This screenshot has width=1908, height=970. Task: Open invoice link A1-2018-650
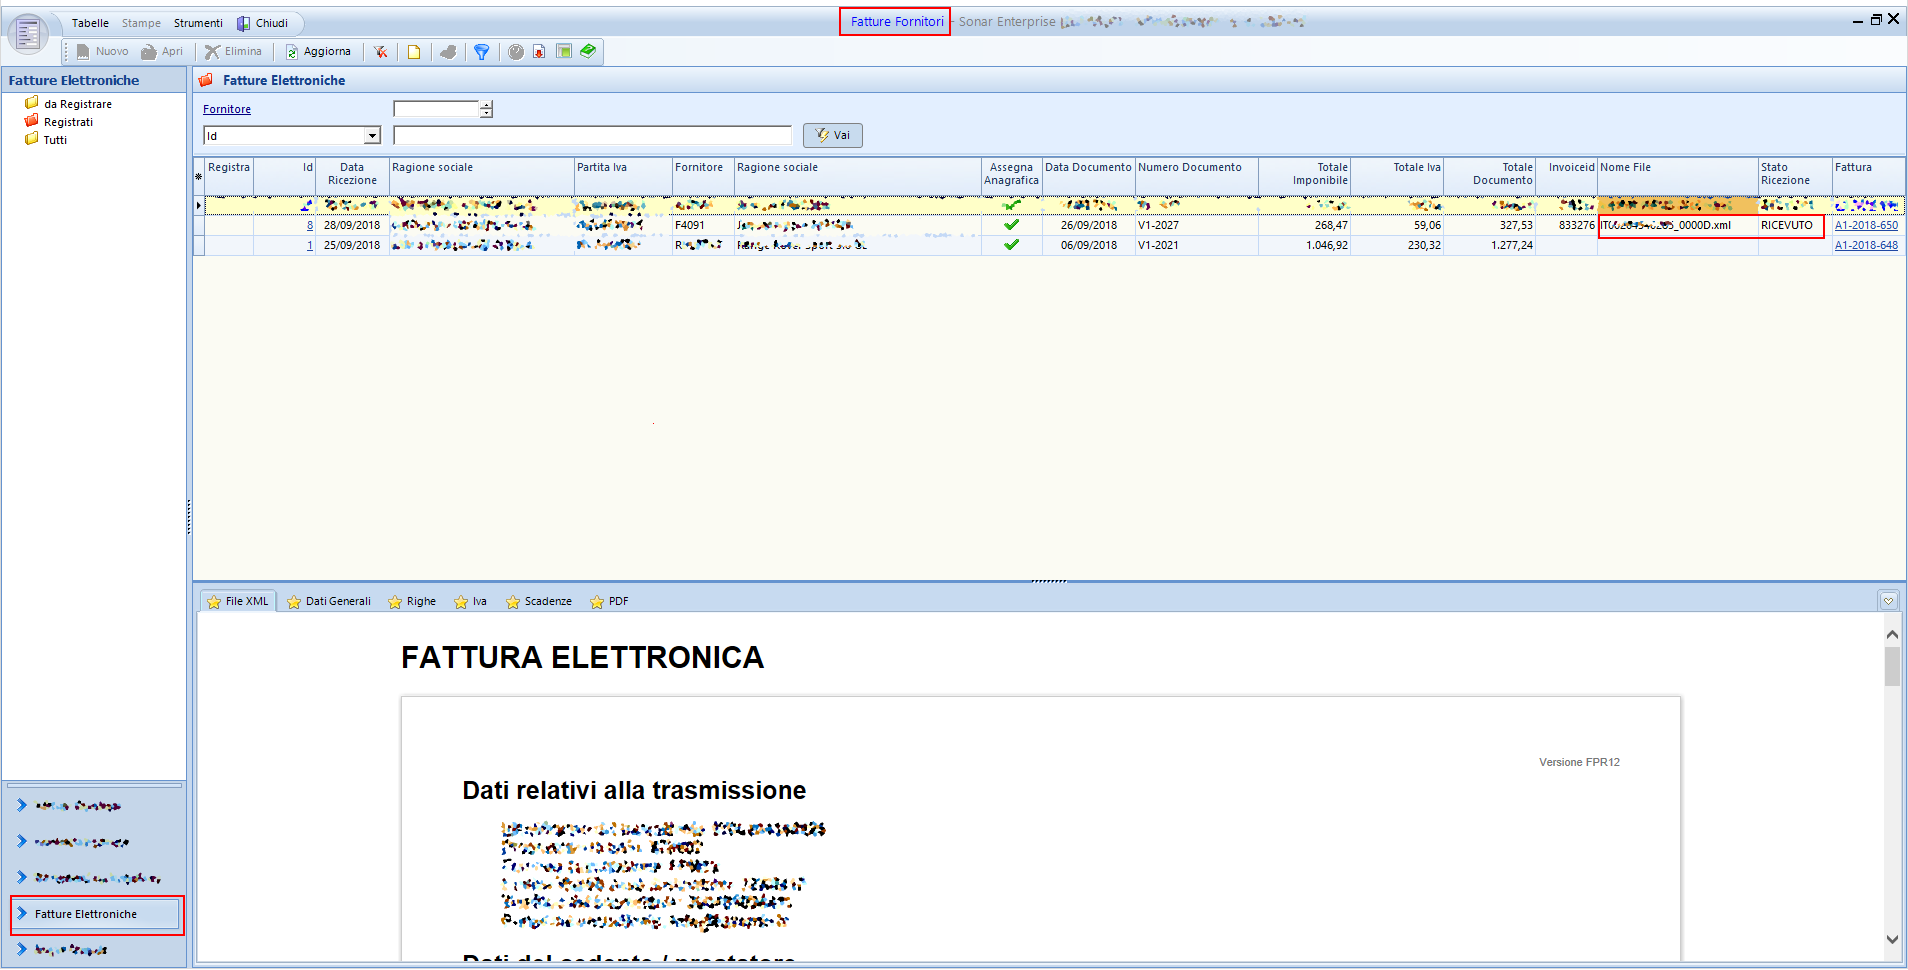click(1865, 226)
